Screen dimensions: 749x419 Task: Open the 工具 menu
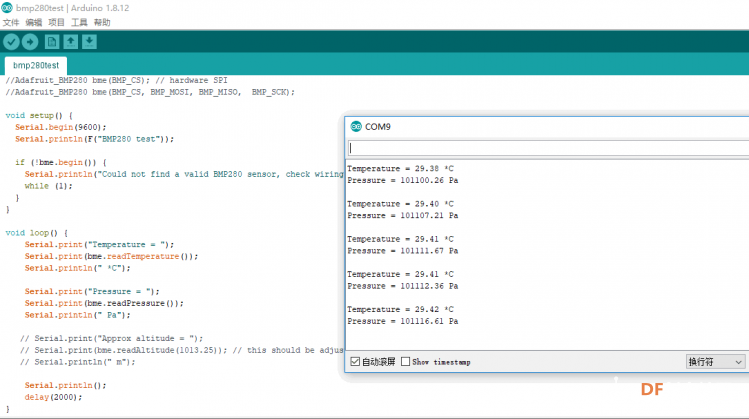(79, 22)
